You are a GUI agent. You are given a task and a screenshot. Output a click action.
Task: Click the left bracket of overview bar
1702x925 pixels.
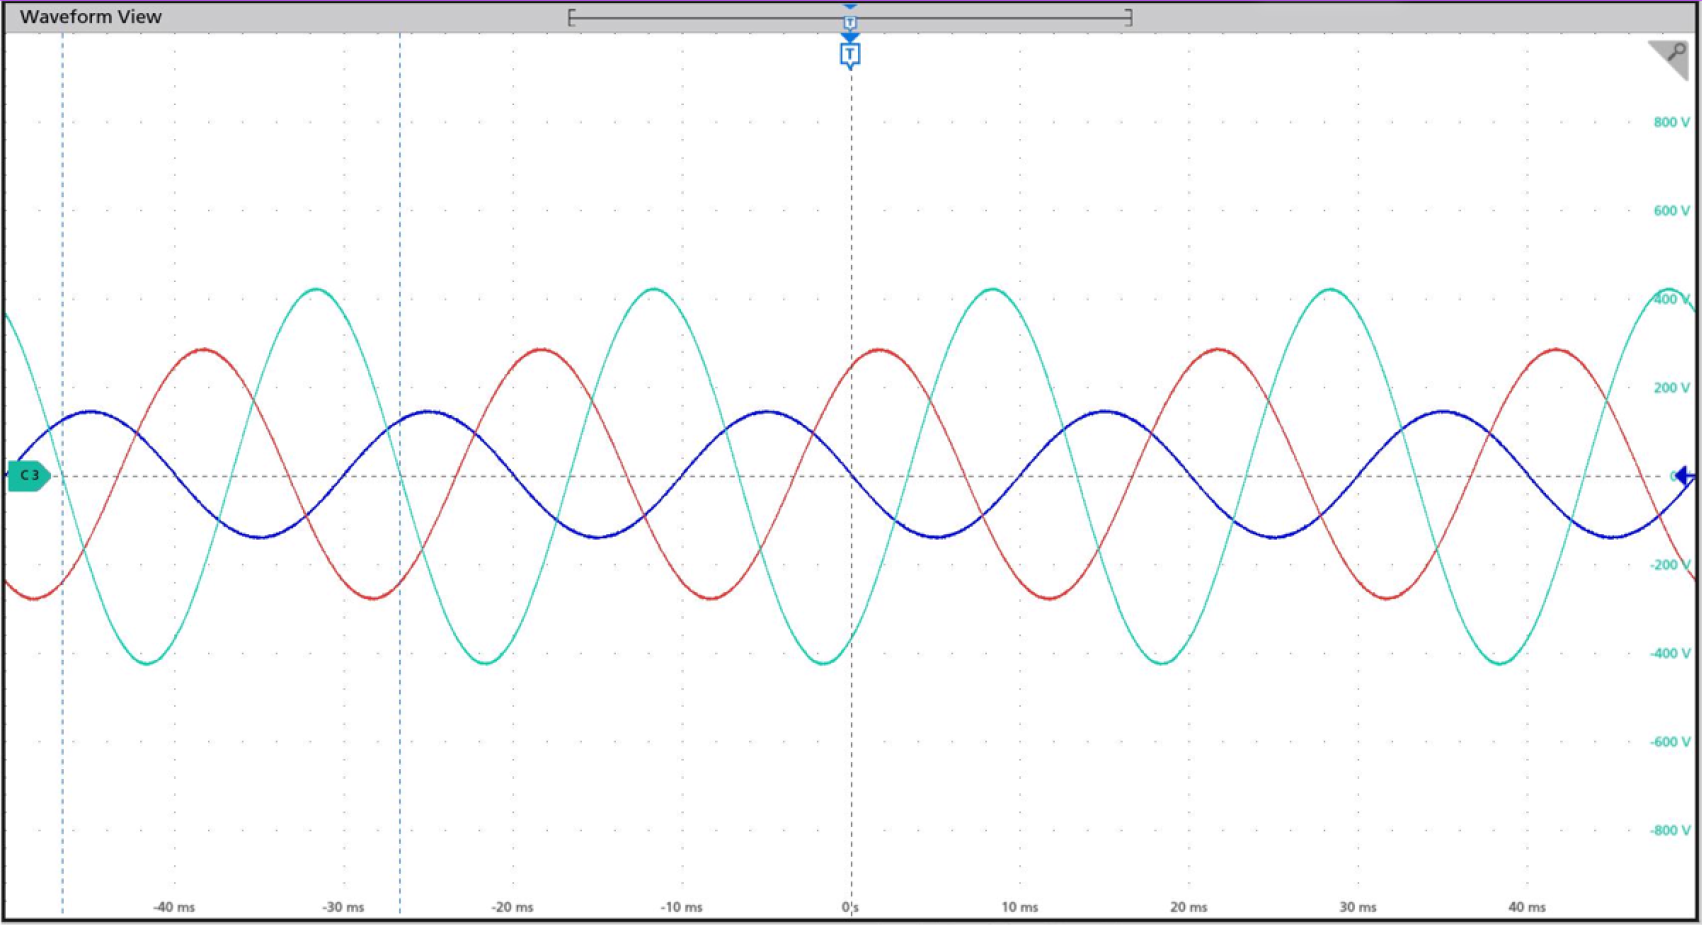(571, 17)
